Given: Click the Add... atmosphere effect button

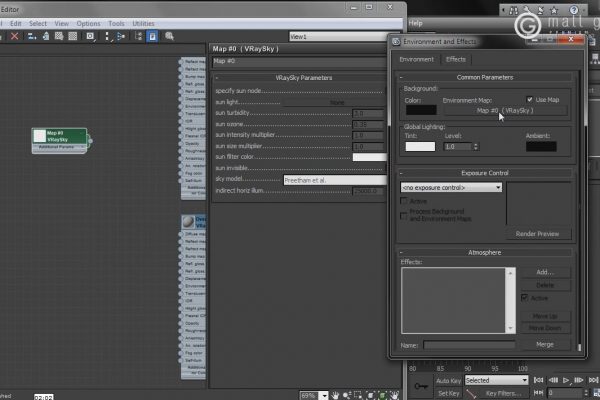Looking at the screenshot, I should click(x=545, y=272).
